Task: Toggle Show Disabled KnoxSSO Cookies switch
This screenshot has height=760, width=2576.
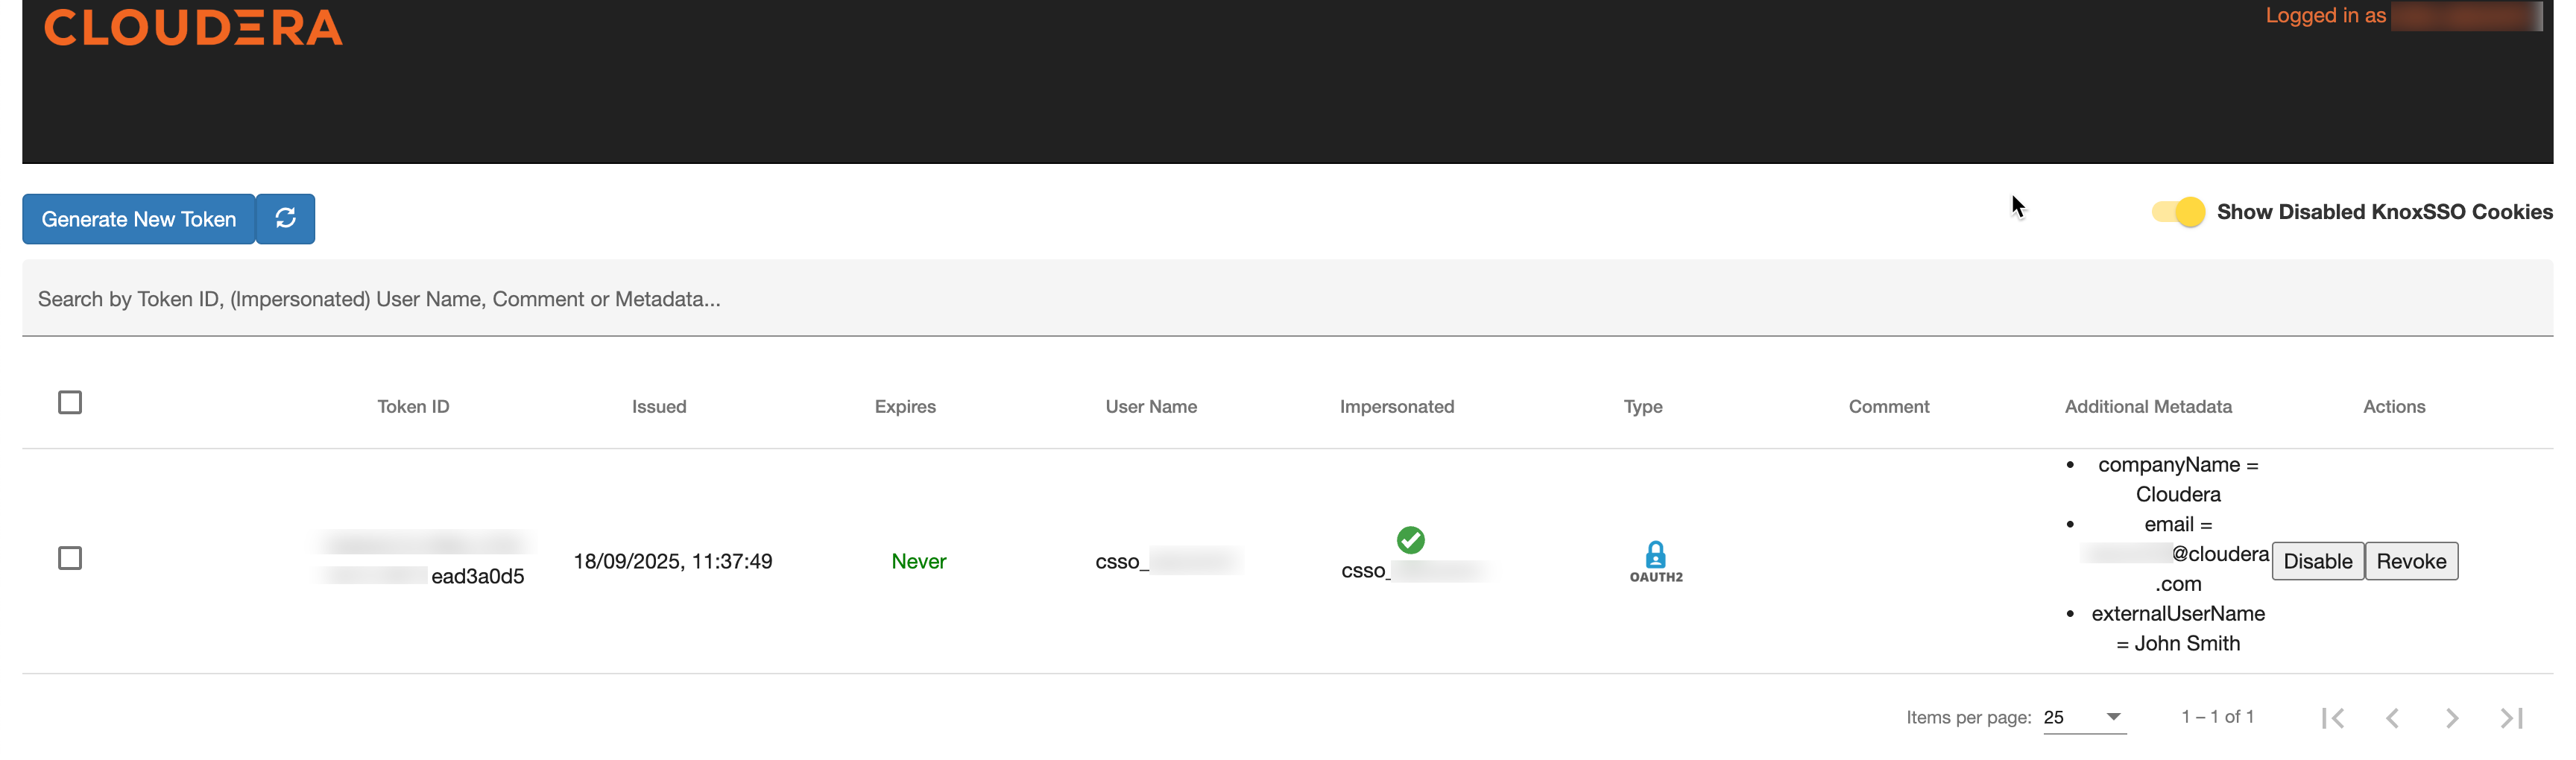Action: click(x=2178, y=212)
